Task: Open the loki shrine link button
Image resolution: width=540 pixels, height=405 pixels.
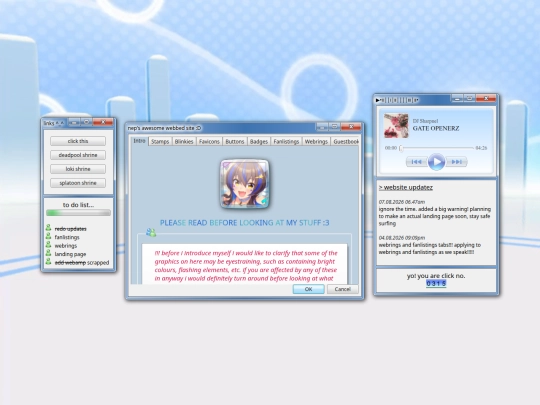Action: click(x=78, y=169)
